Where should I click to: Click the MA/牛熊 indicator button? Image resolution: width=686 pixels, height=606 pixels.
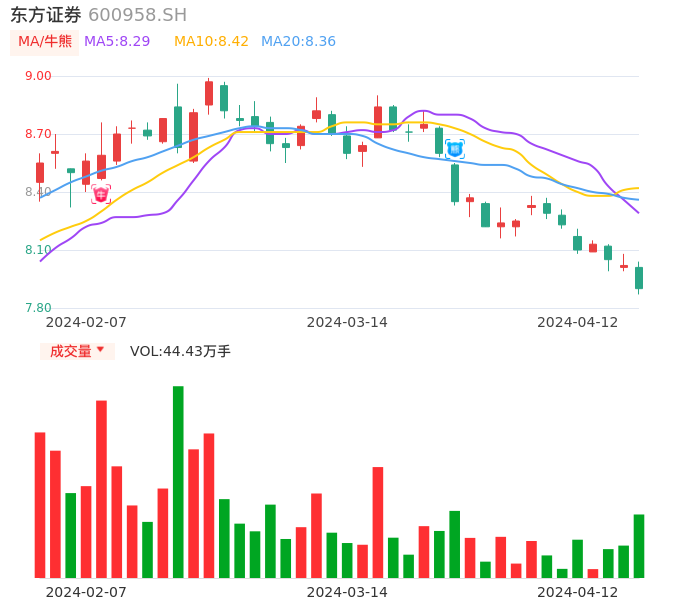coord(45,42)
